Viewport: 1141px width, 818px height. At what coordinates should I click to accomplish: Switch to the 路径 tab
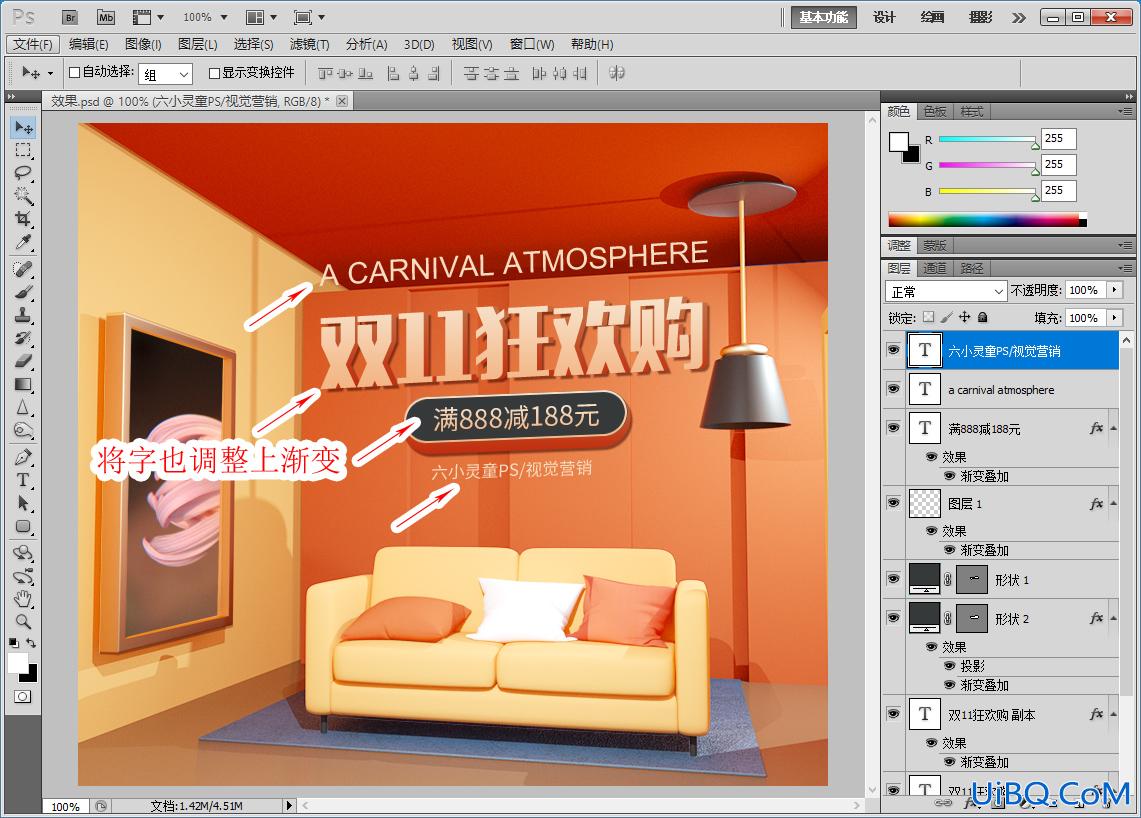tap(972, 268)
